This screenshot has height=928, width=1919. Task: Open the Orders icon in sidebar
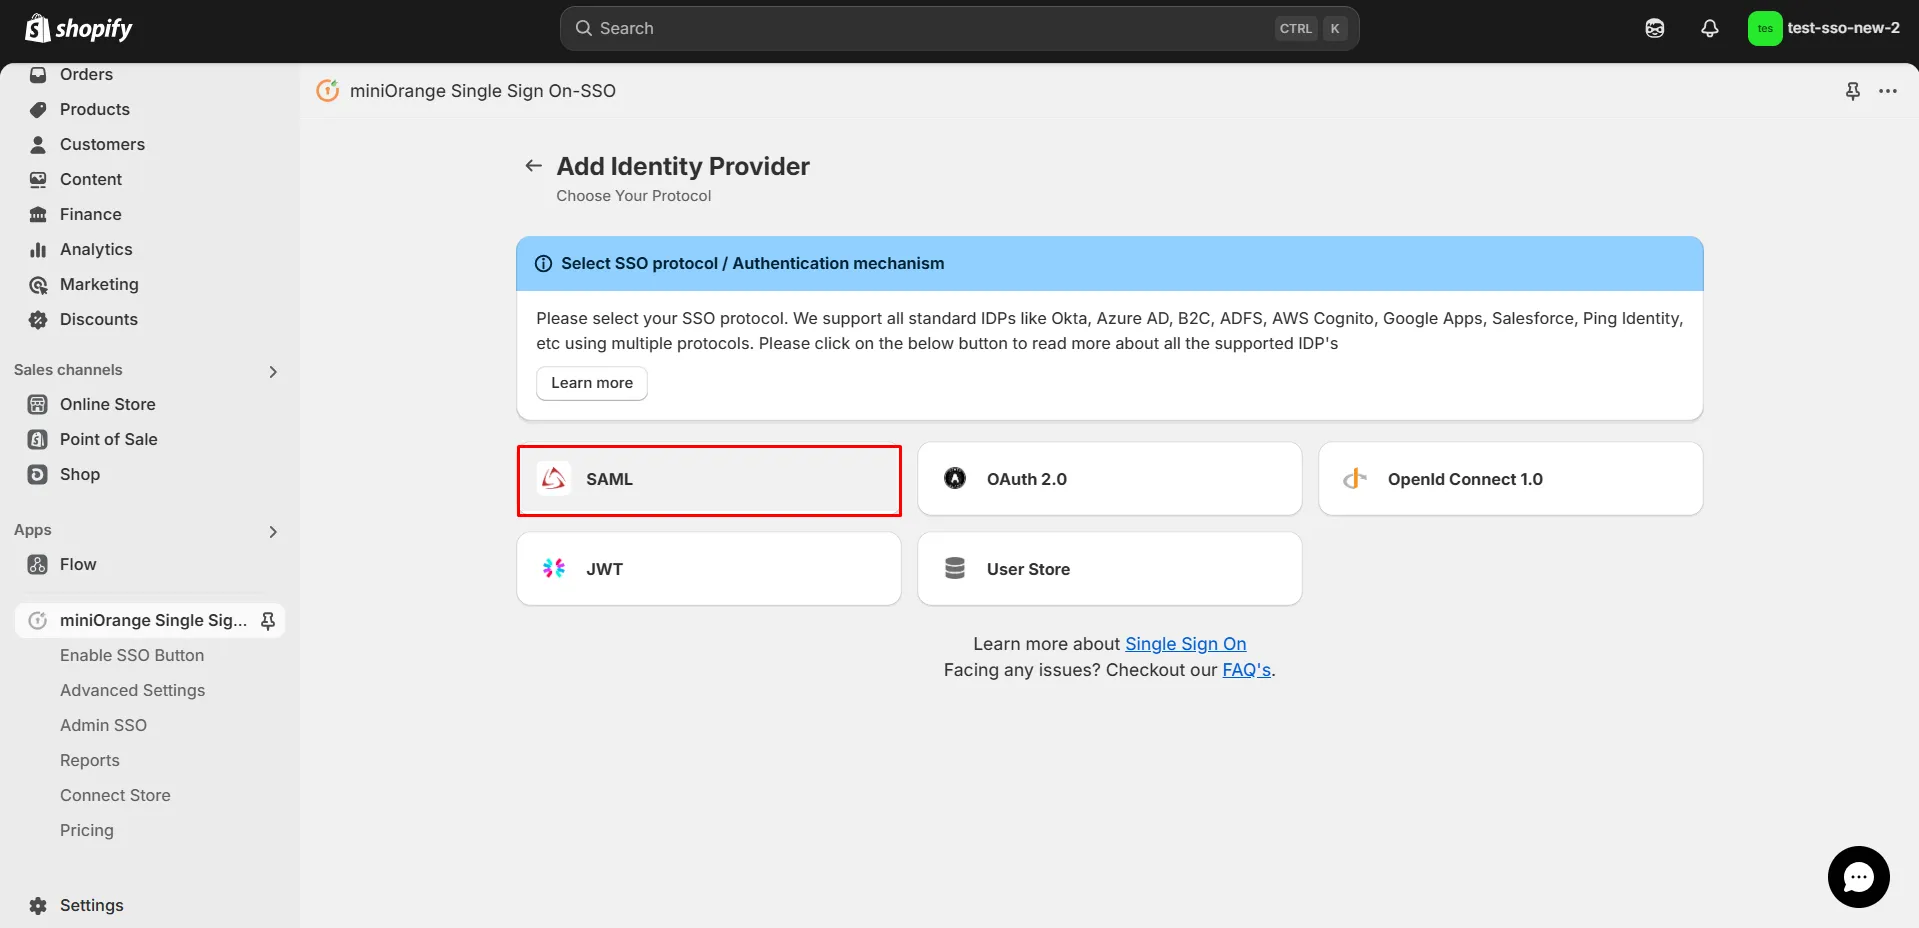pos(38,75)
